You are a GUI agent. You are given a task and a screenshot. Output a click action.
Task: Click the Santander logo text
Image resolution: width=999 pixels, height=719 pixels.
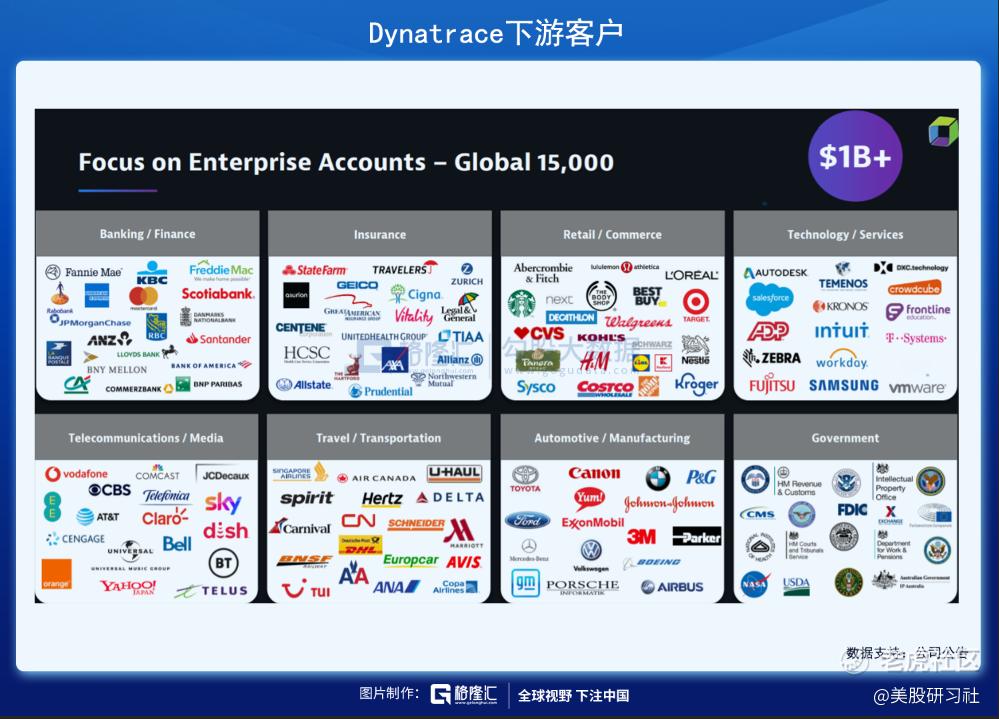click(x=219, y=339)
